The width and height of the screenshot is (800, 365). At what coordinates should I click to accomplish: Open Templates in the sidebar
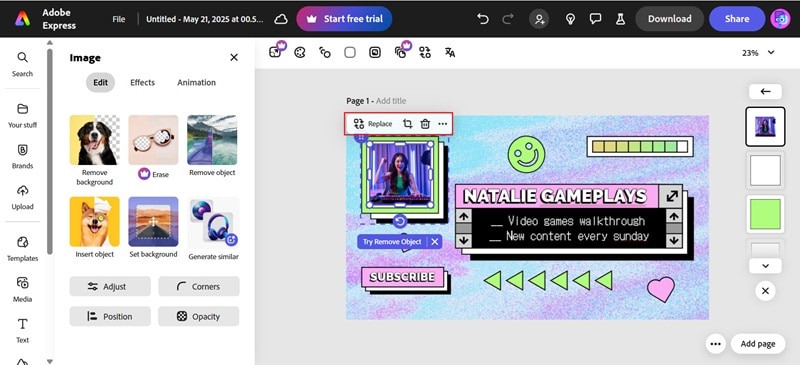point(22,249)
